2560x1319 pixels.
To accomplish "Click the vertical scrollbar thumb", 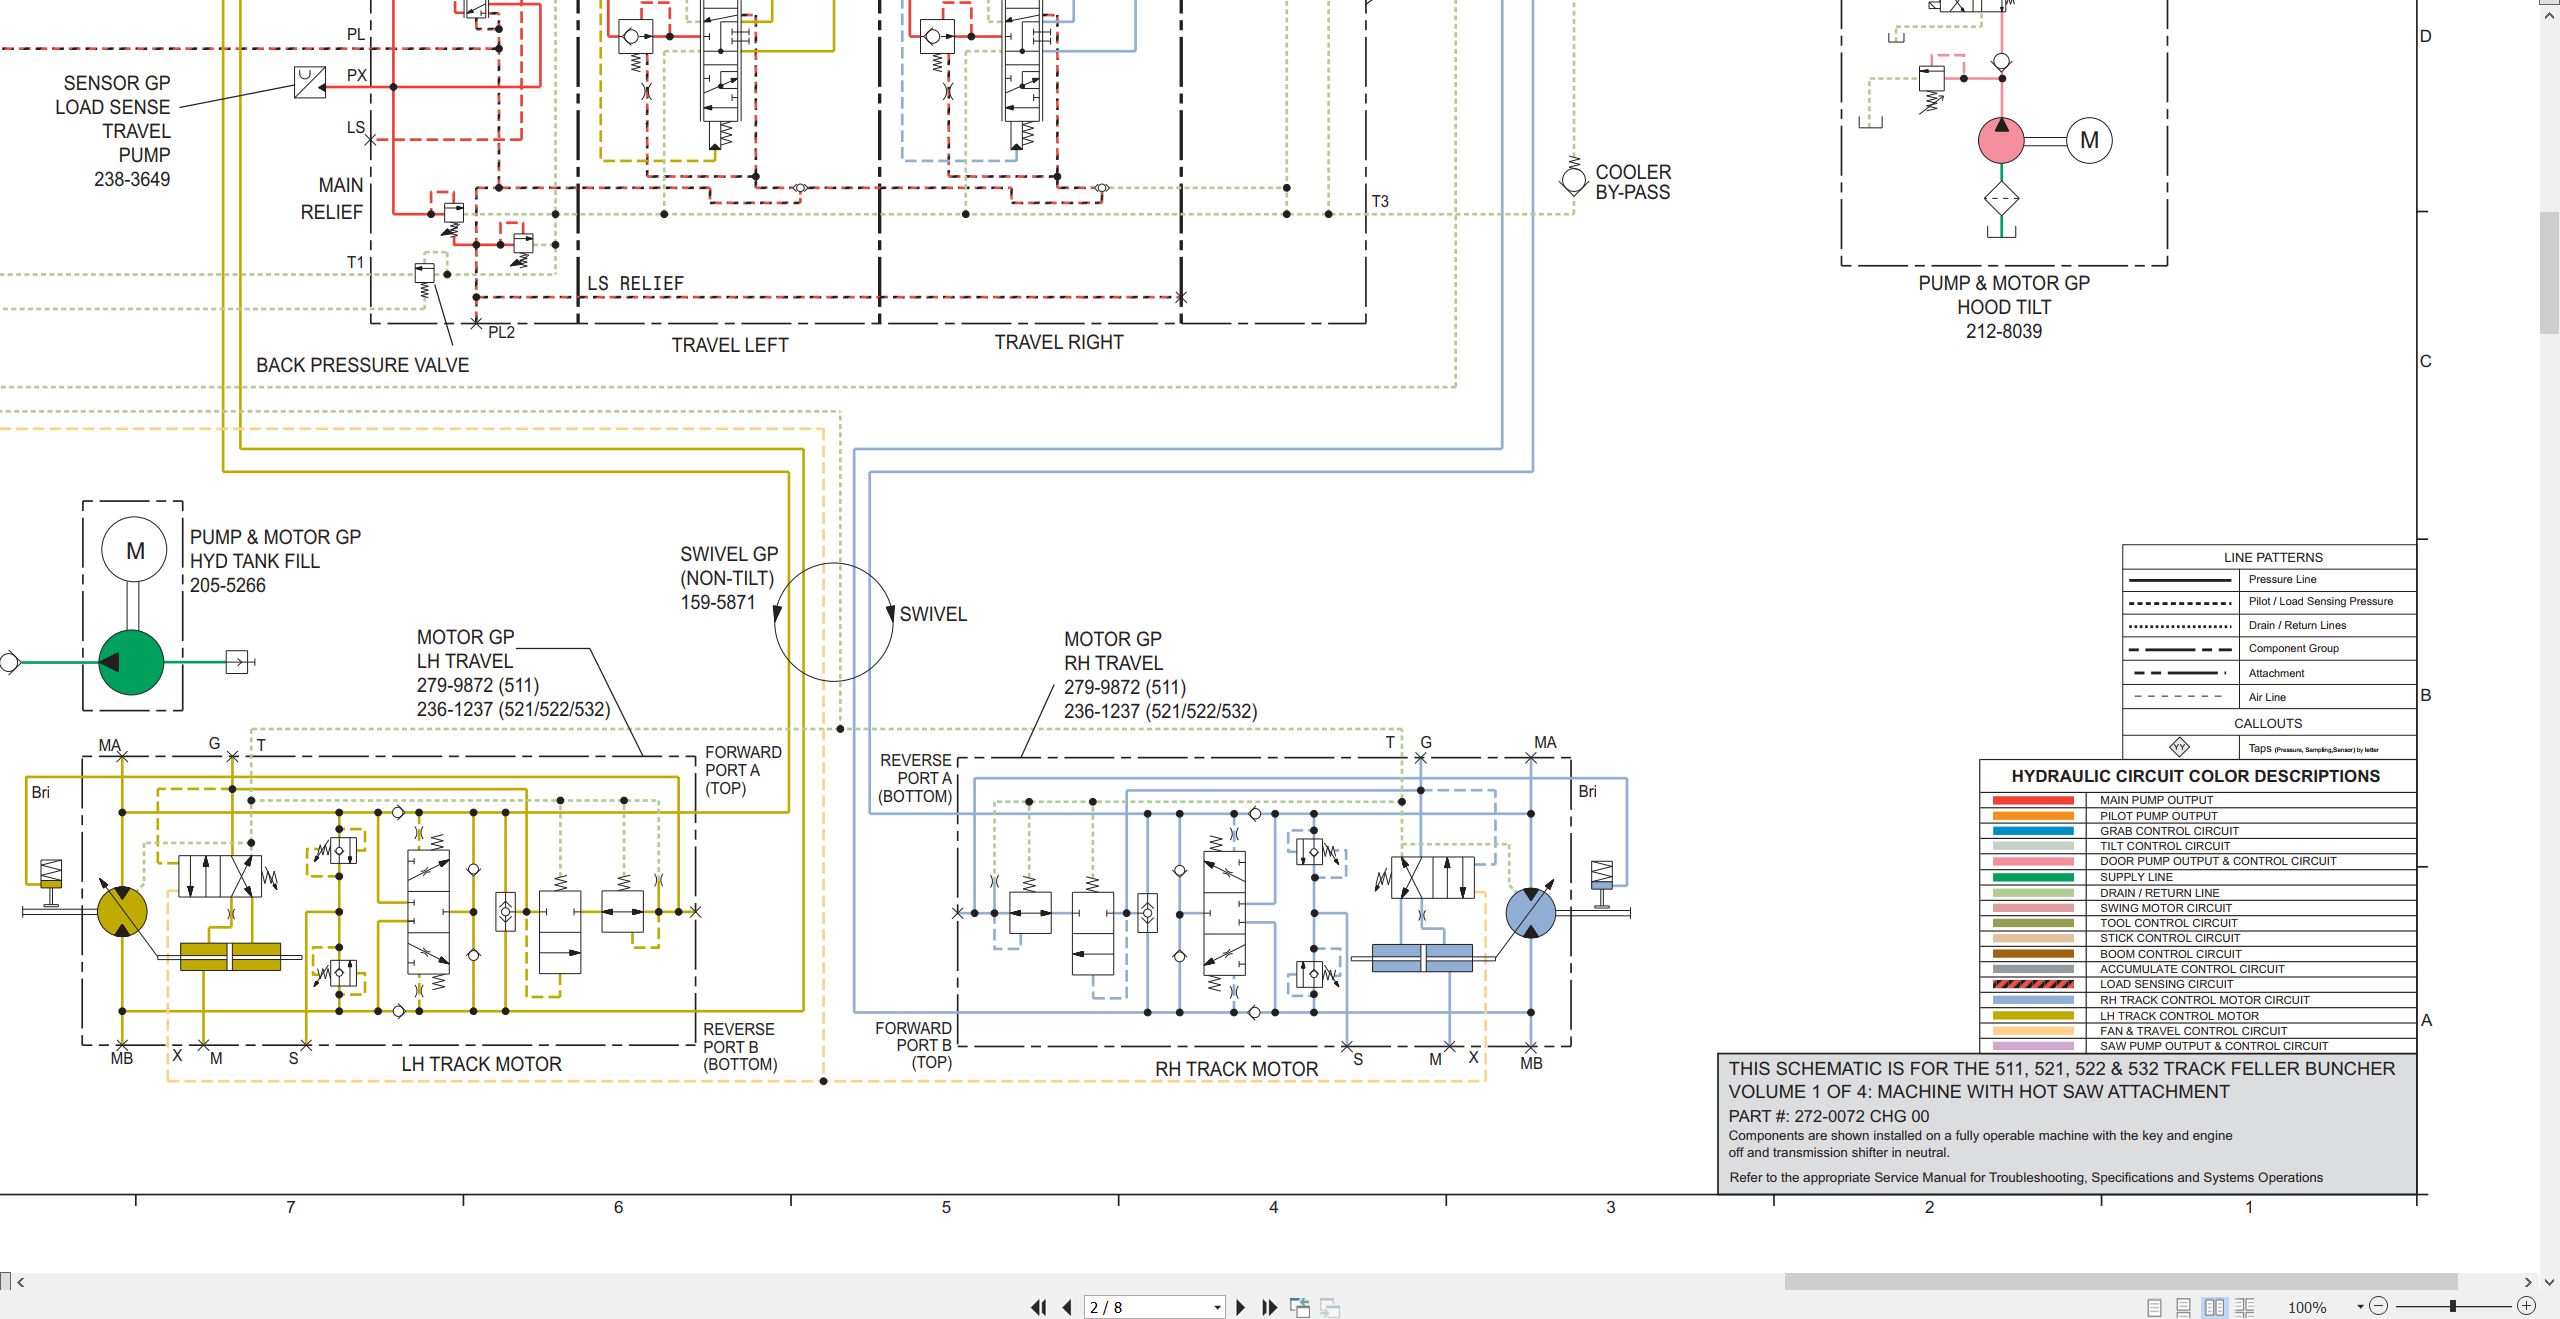I will point(2549,273).
